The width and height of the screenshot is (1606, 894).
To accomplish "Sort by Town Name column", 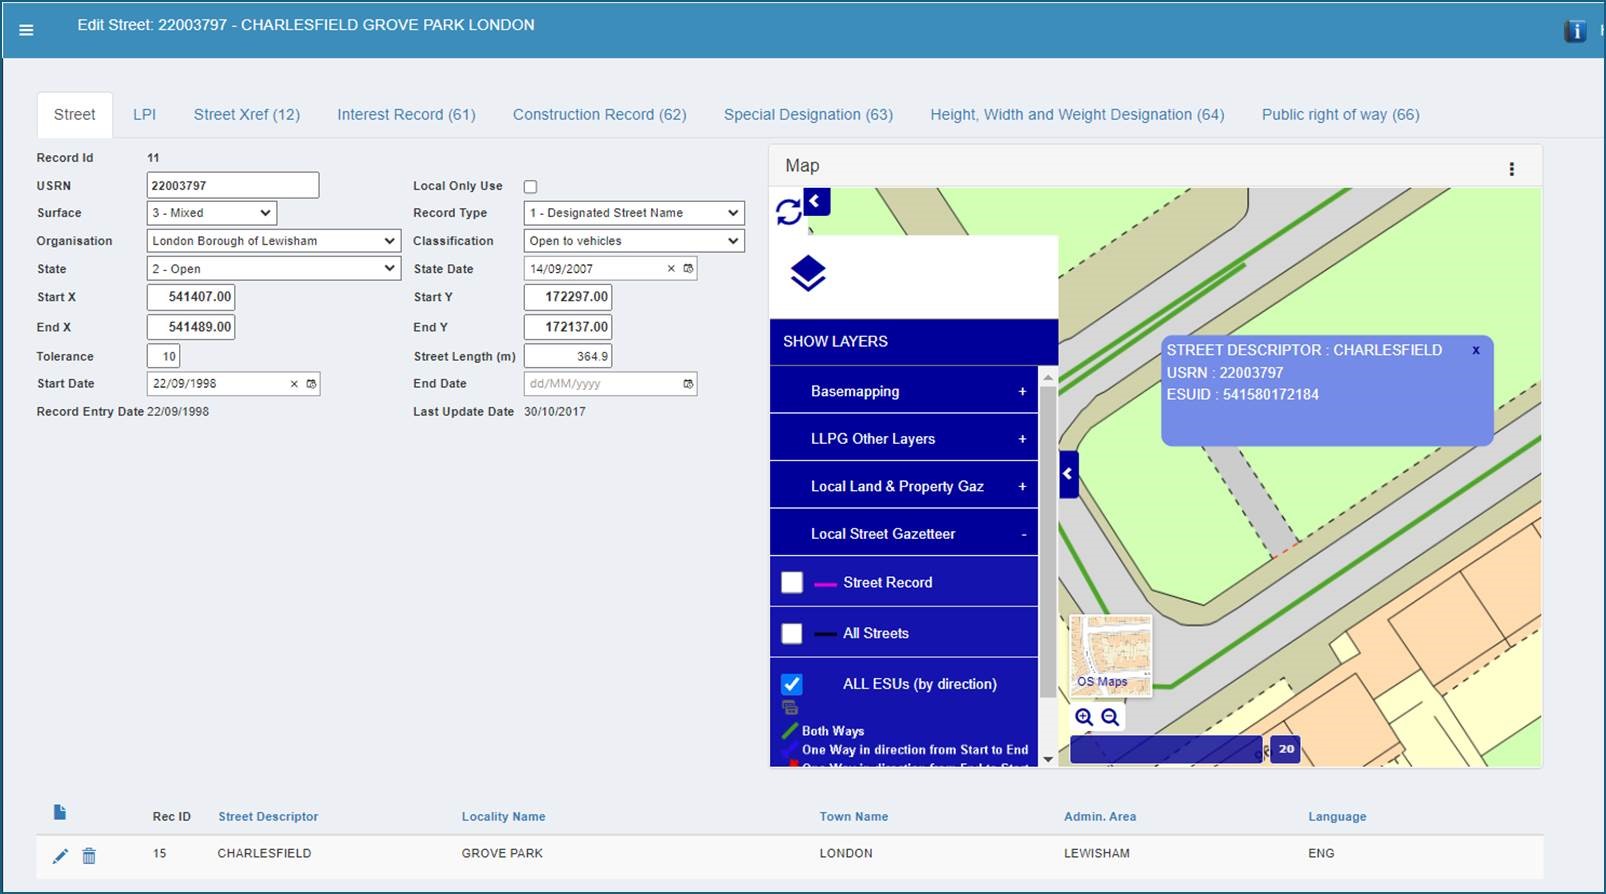I will (x=853, y=817).
